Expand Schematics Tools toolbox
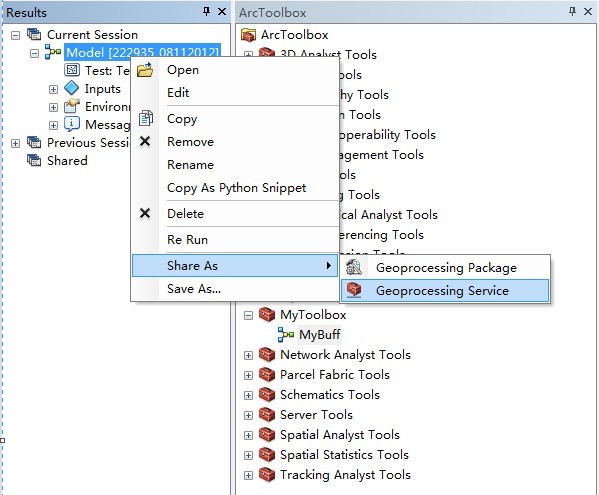The image size is (599, 495). tap(248, 395)
